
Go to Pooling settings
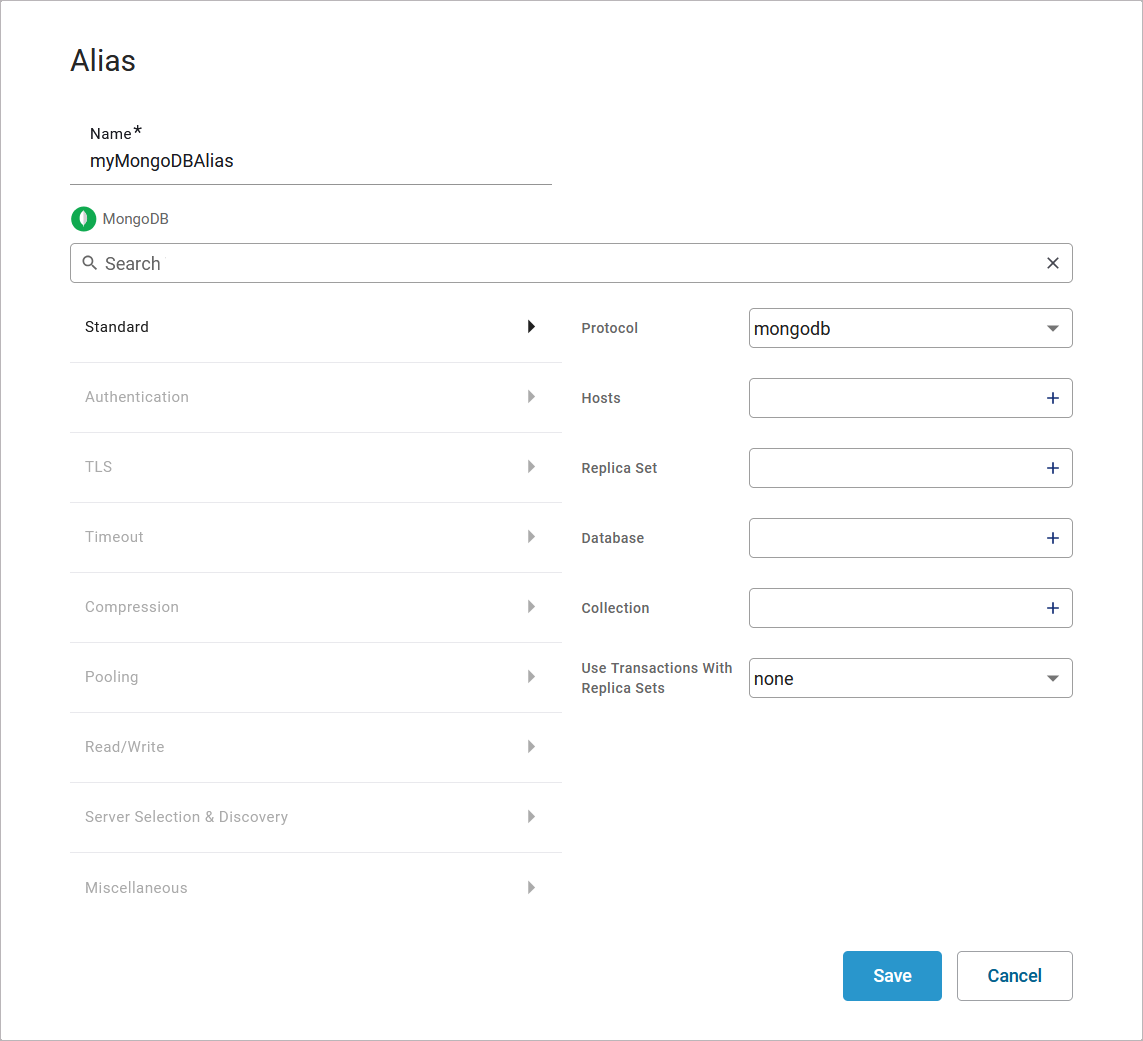tap(112, 677)
